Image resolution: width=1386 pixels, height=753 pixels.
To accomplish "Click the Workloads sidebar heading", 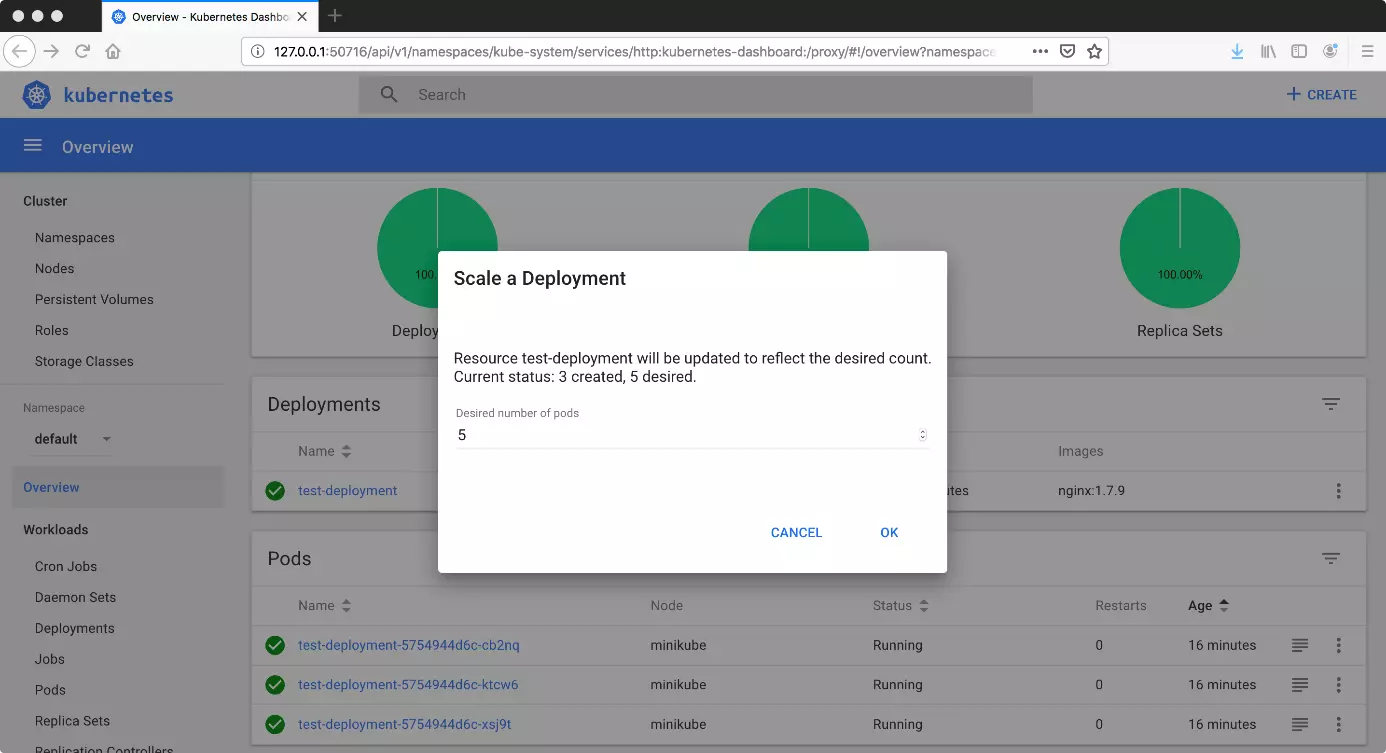I will click(56, 530).
